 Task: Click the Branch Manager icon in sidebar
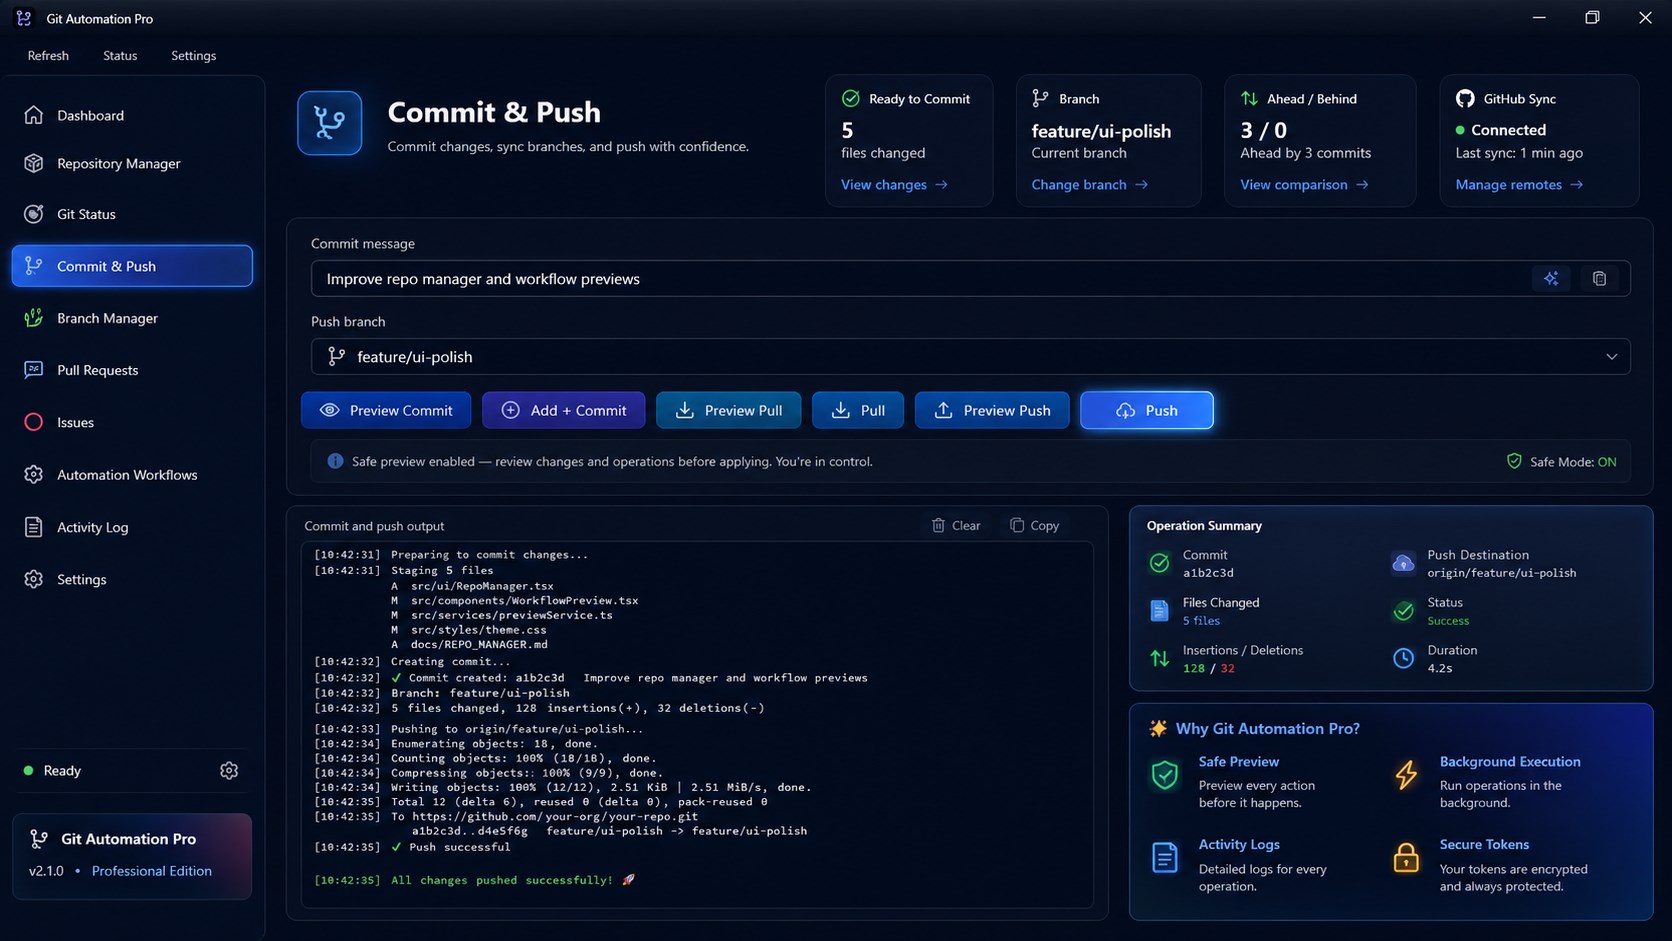(34, 318)
